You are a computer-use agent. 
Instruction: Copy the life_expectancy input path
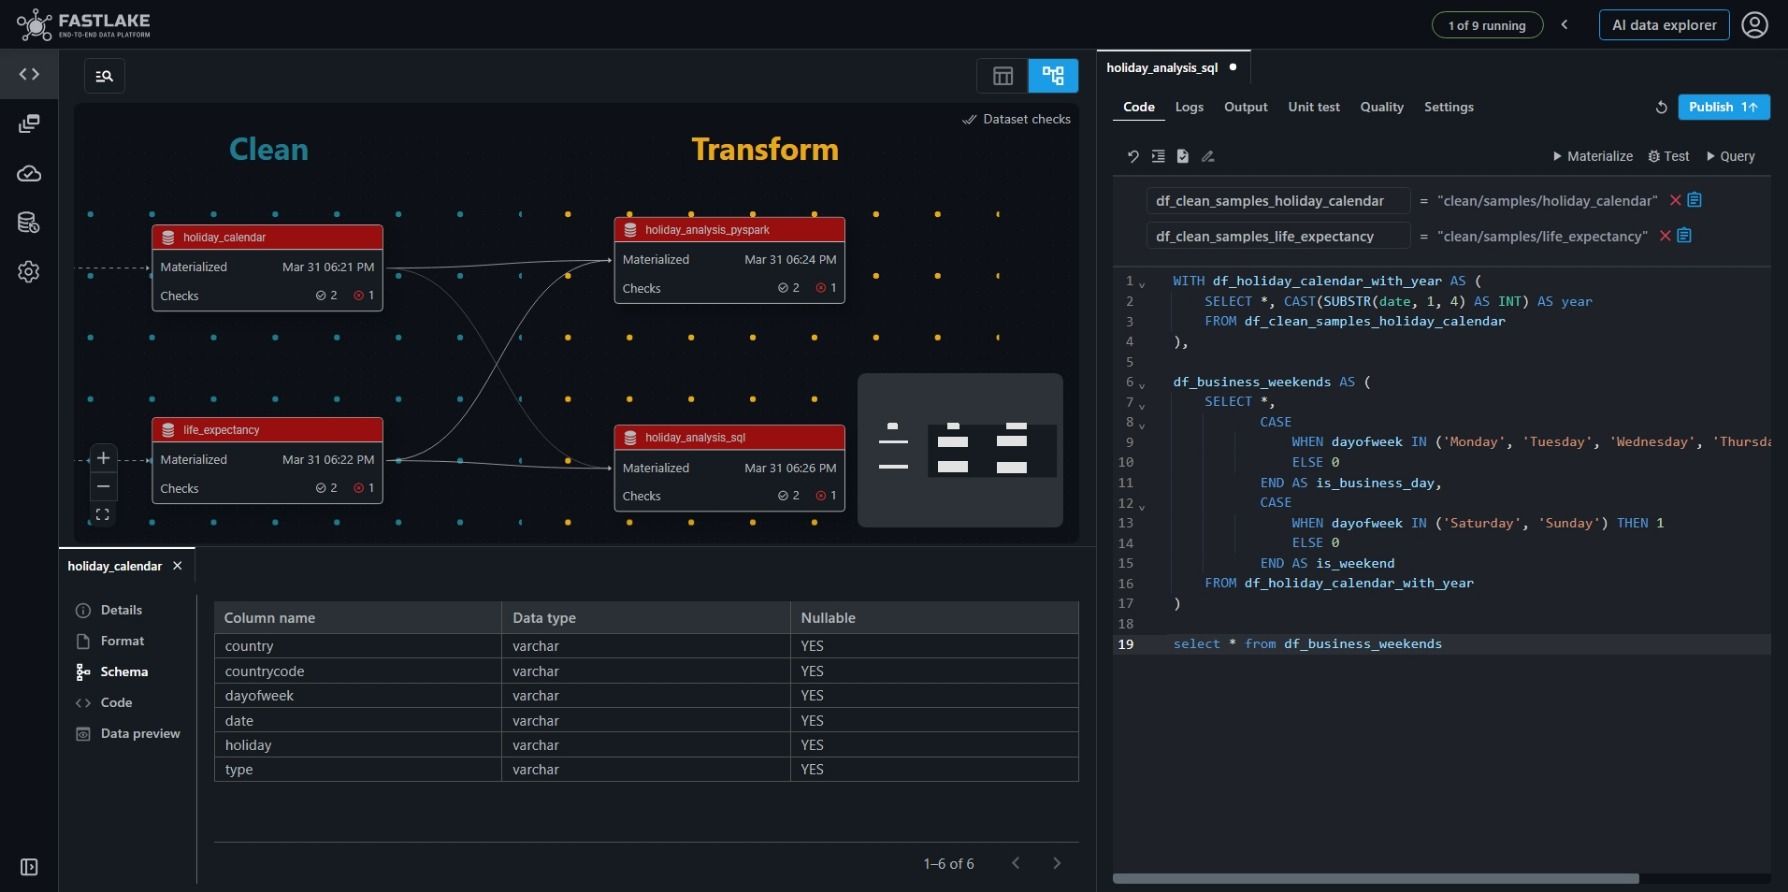tap(1684, 236)
